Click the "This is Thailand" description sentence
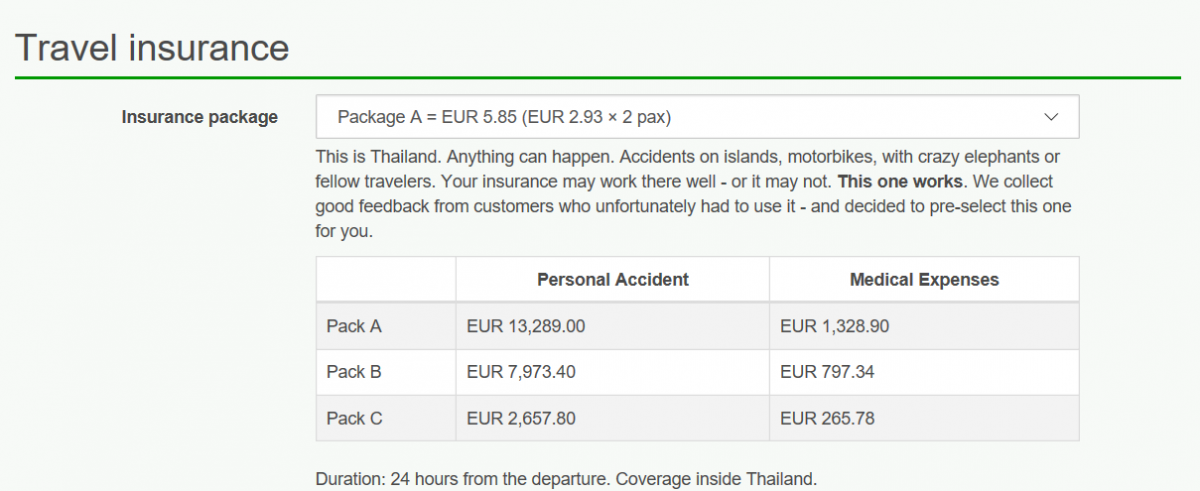This screenshot has height=491, width=1200. point(378,158)
